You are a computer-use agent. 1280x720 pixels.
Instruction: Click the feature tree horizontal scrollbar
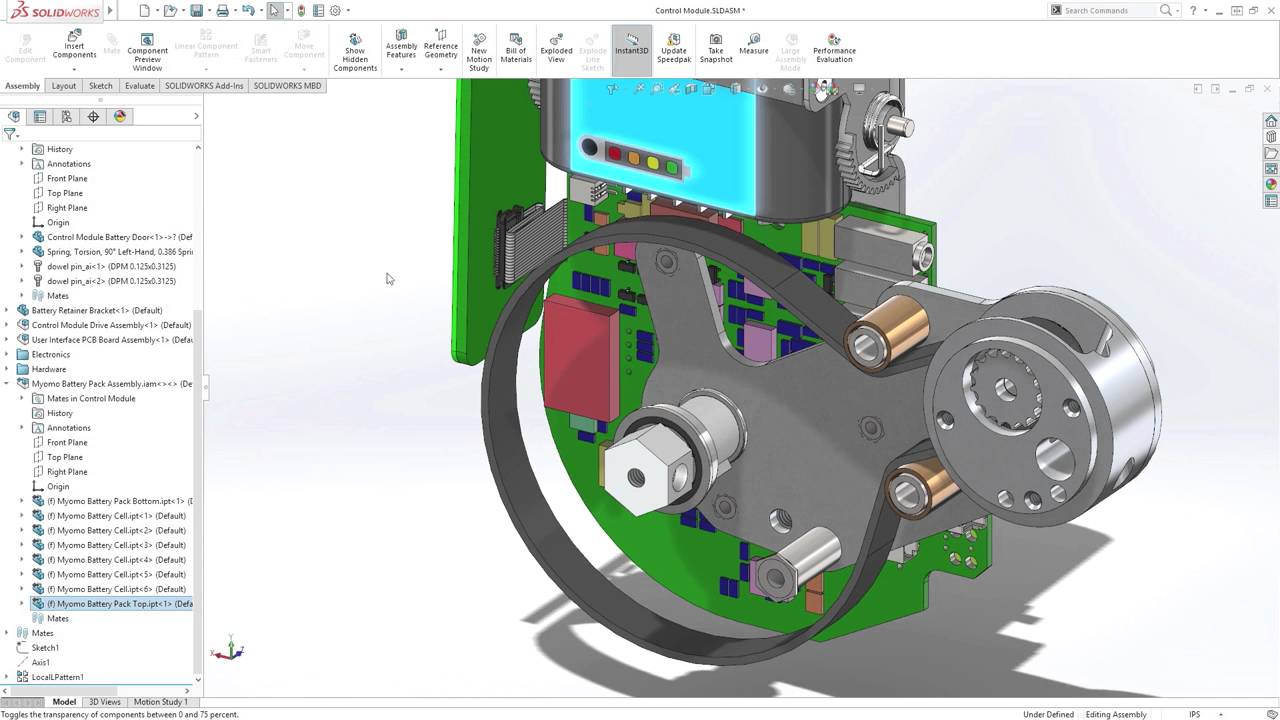coord(65,690)
